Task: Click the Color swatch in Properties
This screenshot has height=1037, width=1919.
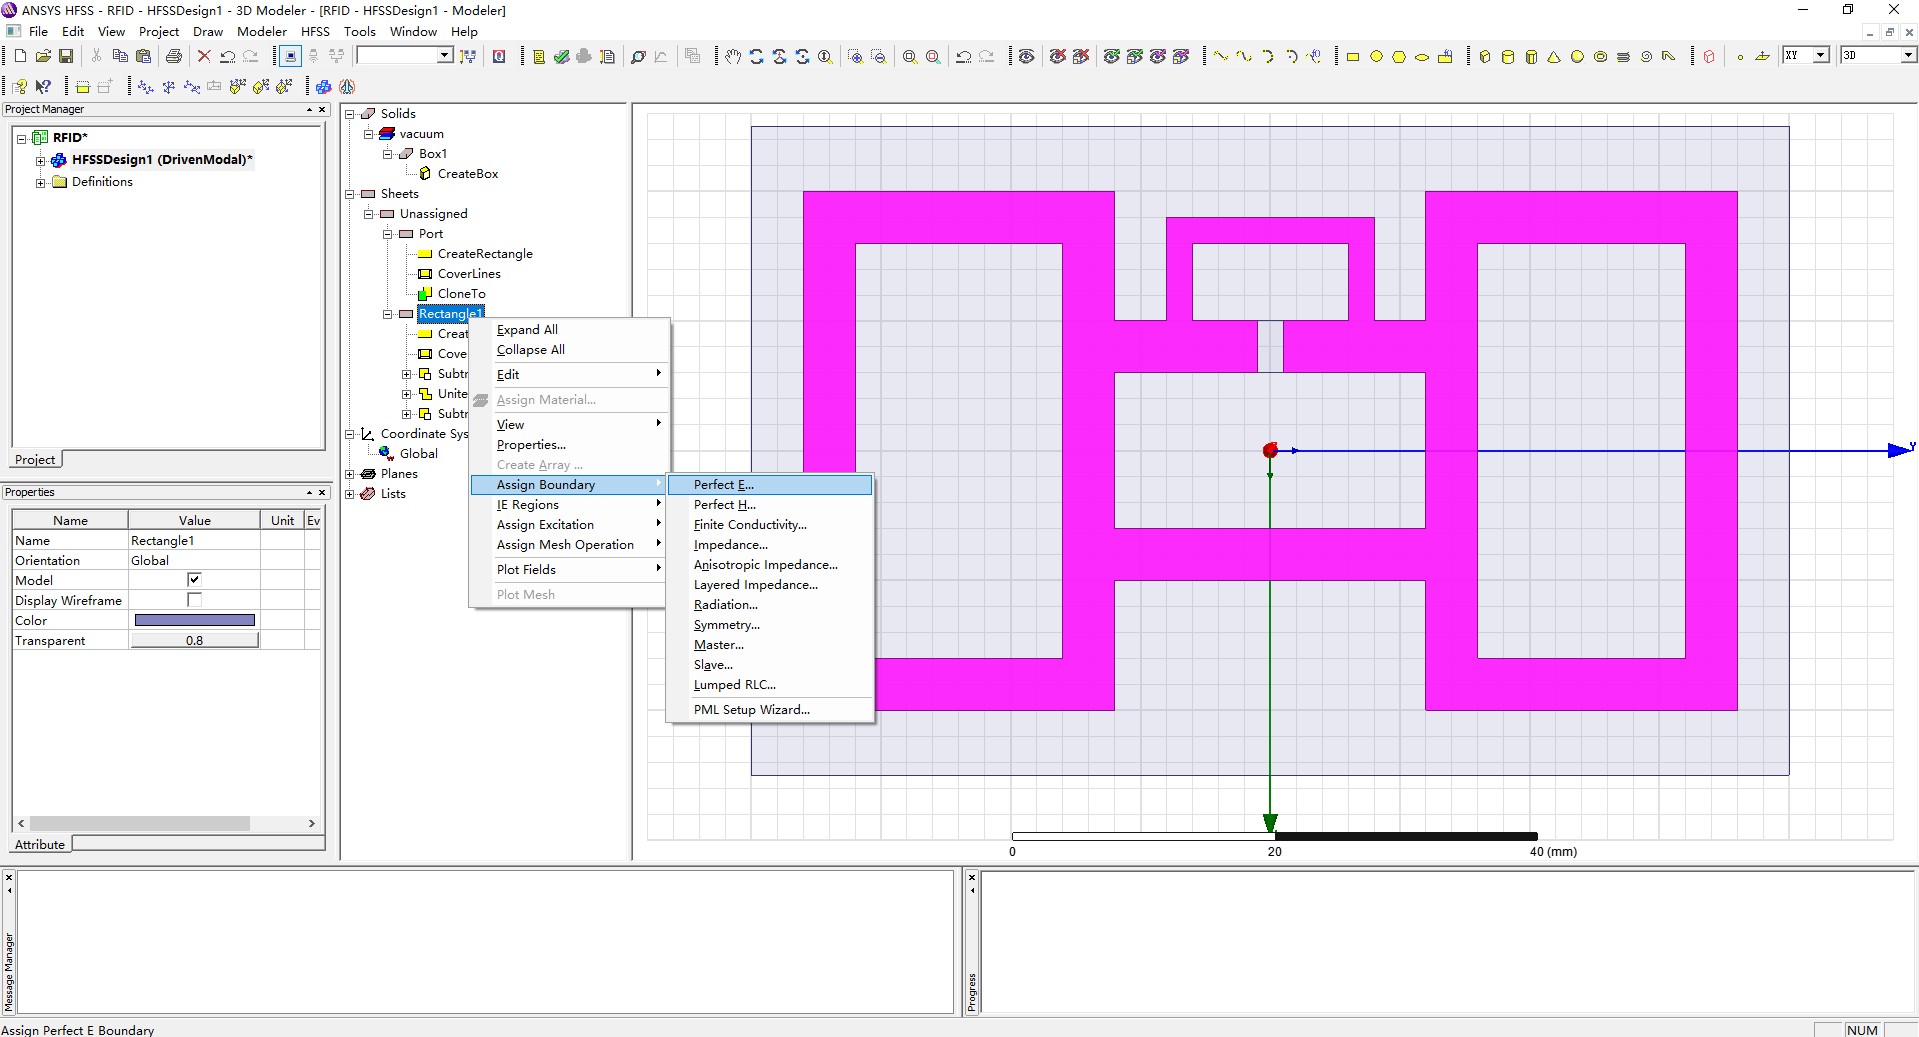Action: pos(194,621)
